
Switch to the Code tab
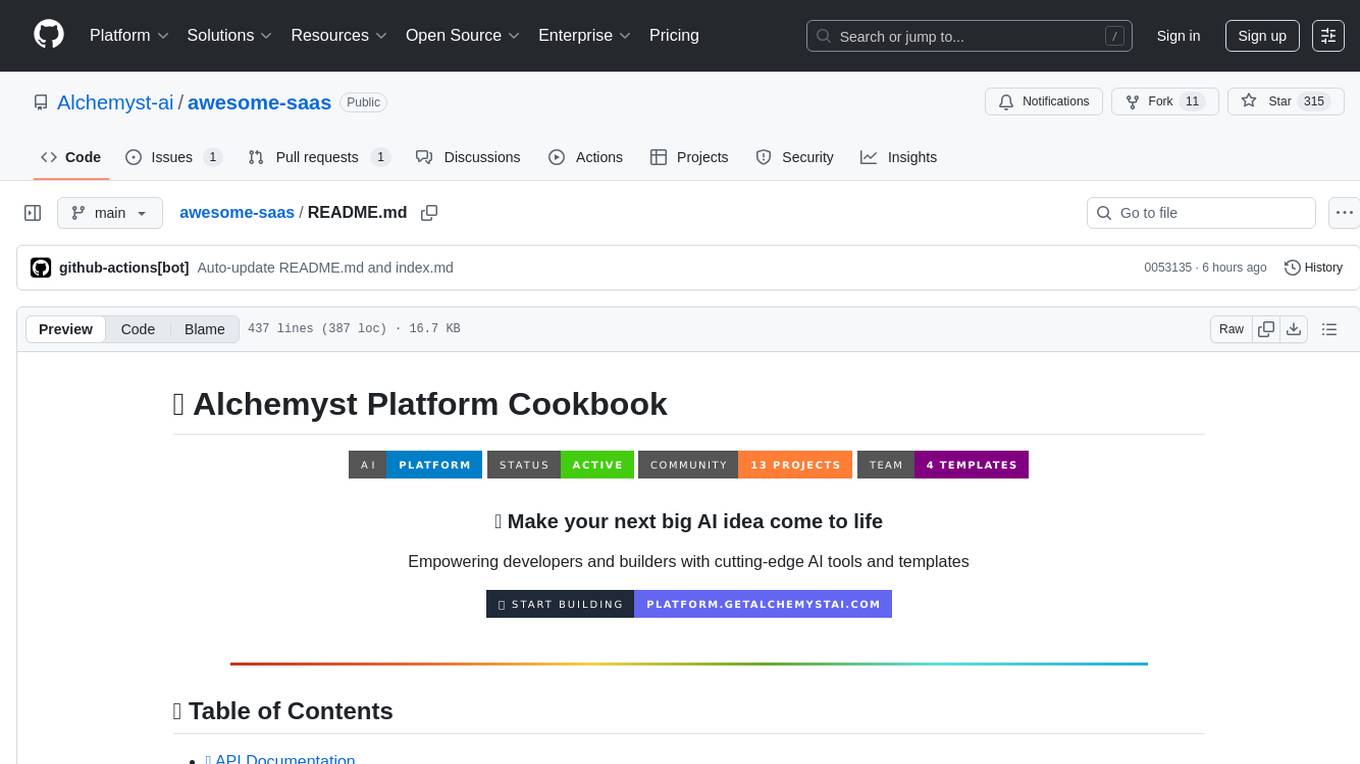(x=71, y=157)
